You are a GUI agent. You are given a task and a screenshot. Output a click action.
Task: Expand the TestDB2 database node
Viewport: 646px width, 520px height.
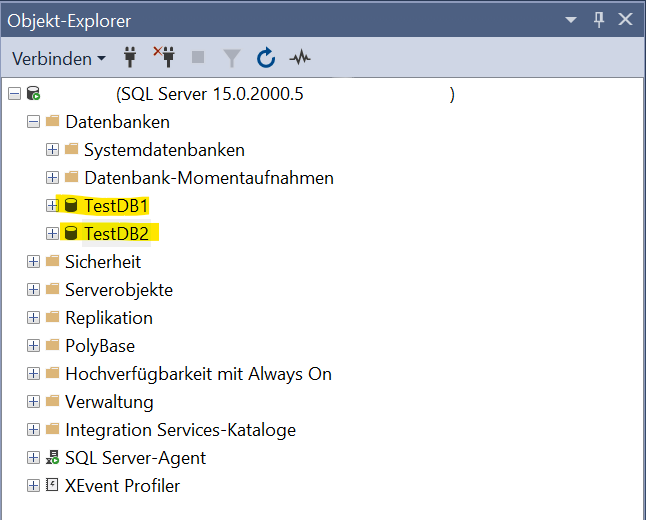[52, 234]
